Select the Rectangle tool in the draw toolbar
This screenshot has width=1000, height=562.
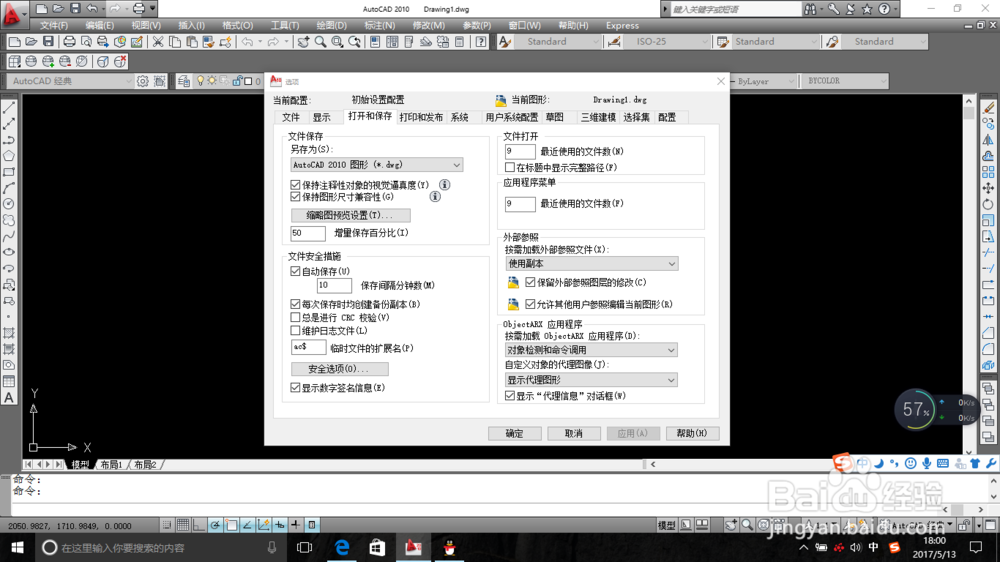[x=9, y=172]
